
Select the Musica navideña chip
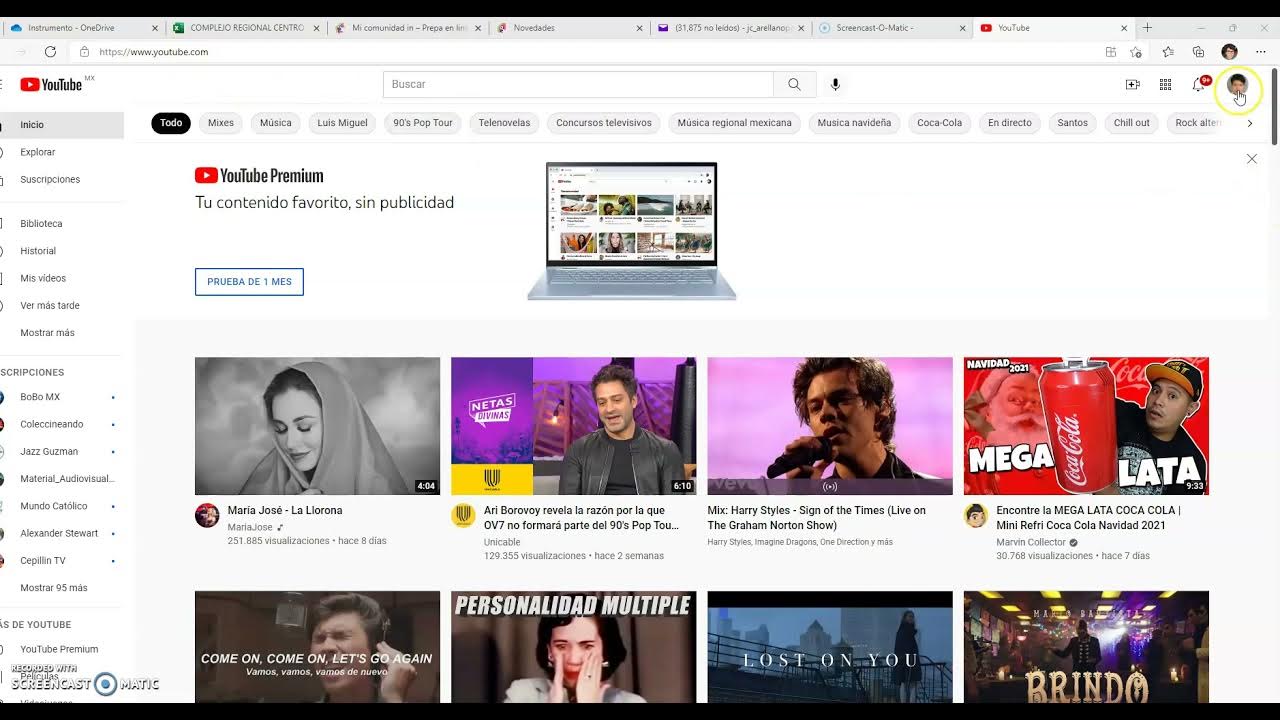(854, 123)
